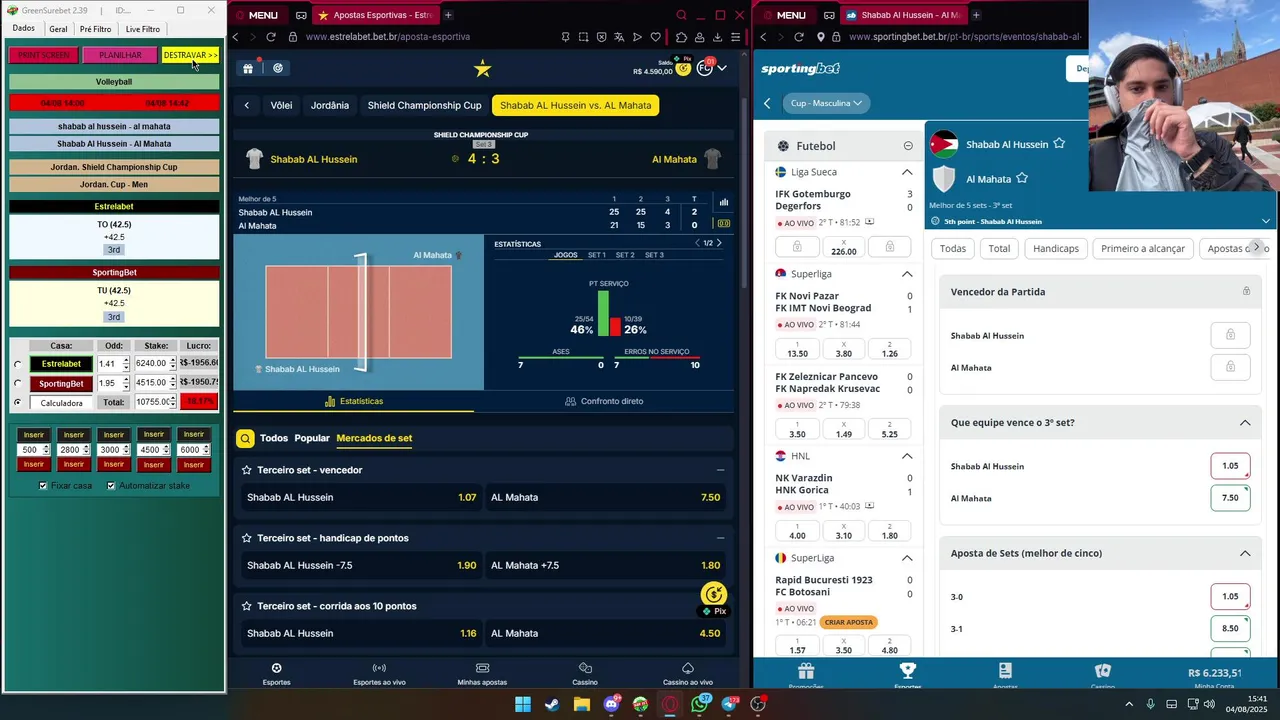Open Cassino in Estrelabet bottom navigation
The width and height of the screenshot is (1280, 720).
tap(585, 673)
